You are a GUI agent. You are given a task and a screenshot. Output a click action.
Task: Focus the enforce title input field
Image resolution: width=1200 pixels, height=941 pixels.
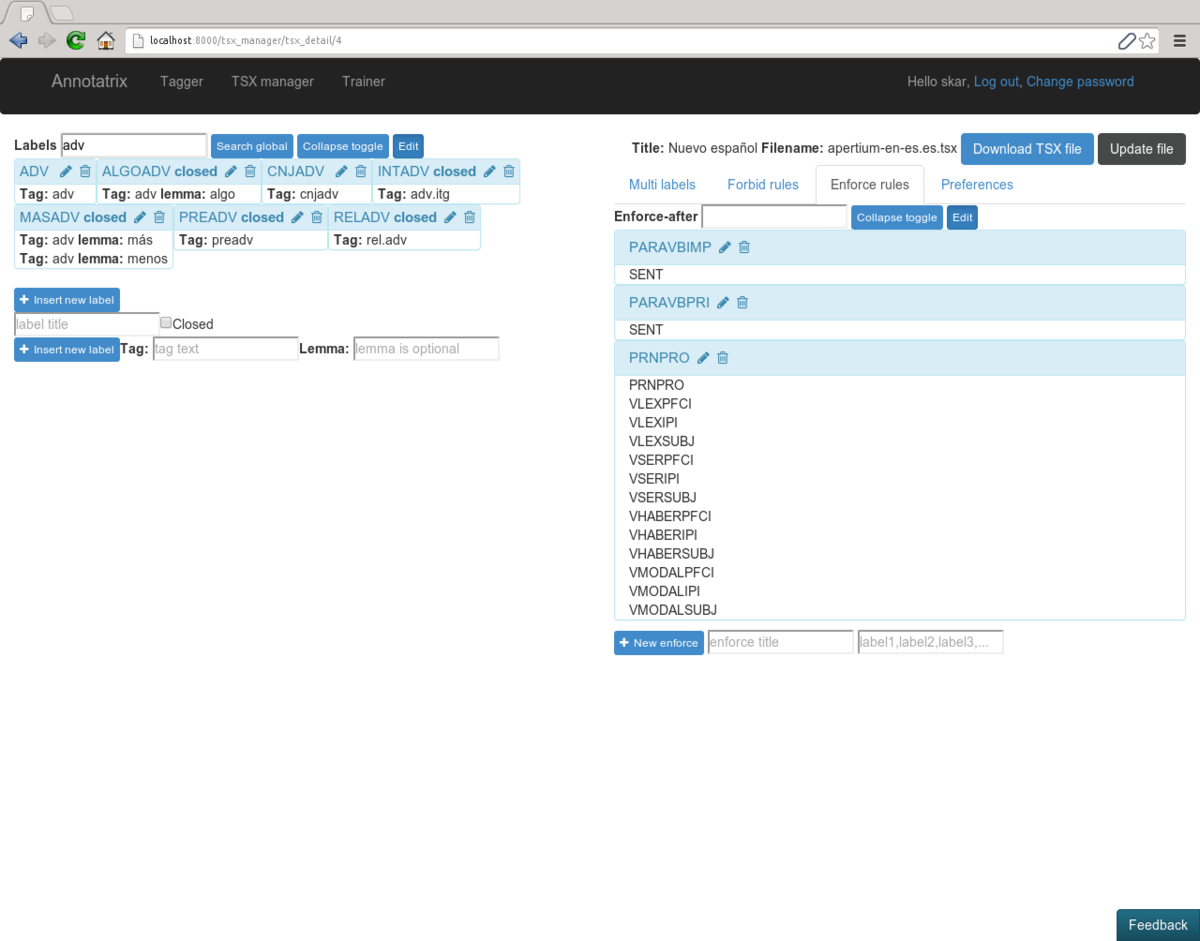coord(780,642)
